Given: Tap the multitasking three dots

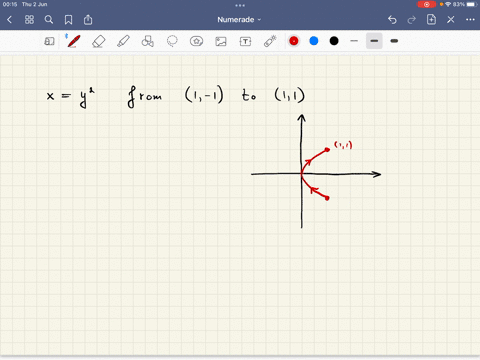Looking at the screenshot, I should coord(240,5).
